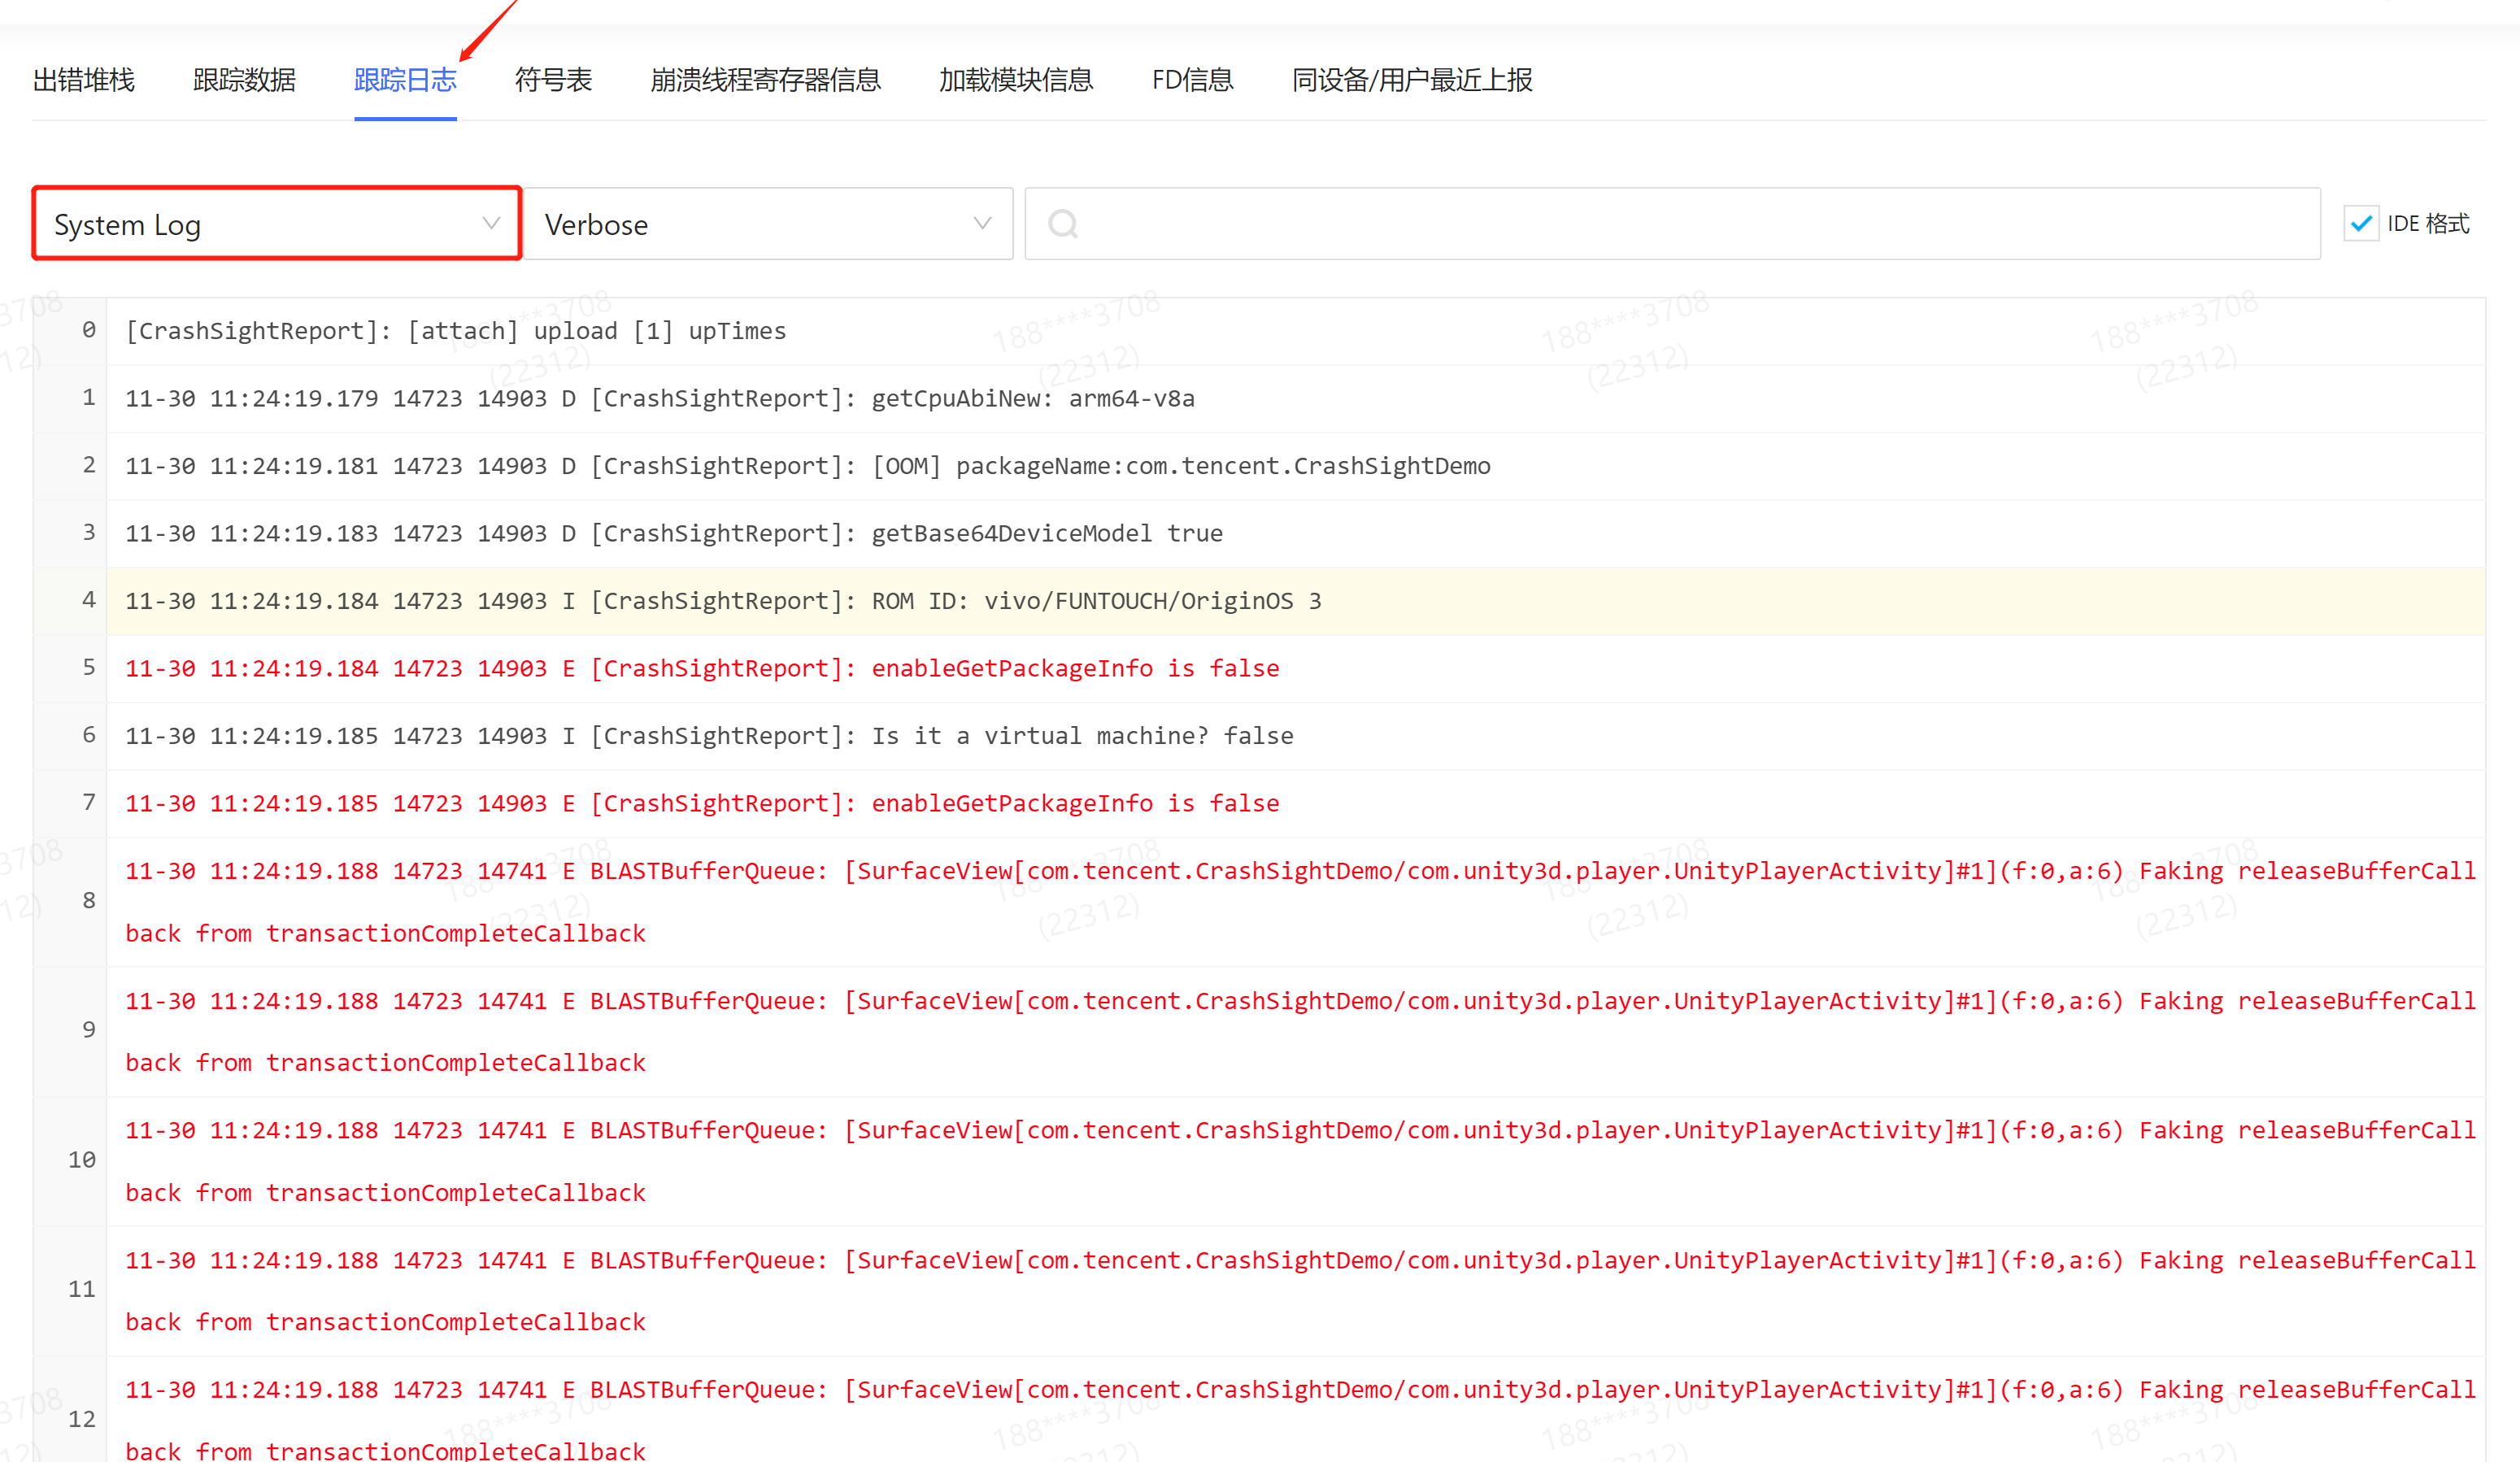Image resolution: width=2520 pixels, height=1462 pixels.
Task: Click the System Log dropdown chevron
Action: (491, 223)
